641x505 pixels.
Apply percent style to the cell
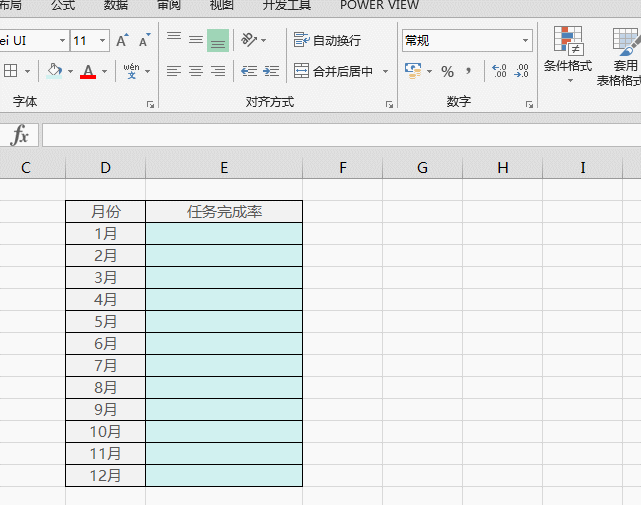[x=447, y=72]
